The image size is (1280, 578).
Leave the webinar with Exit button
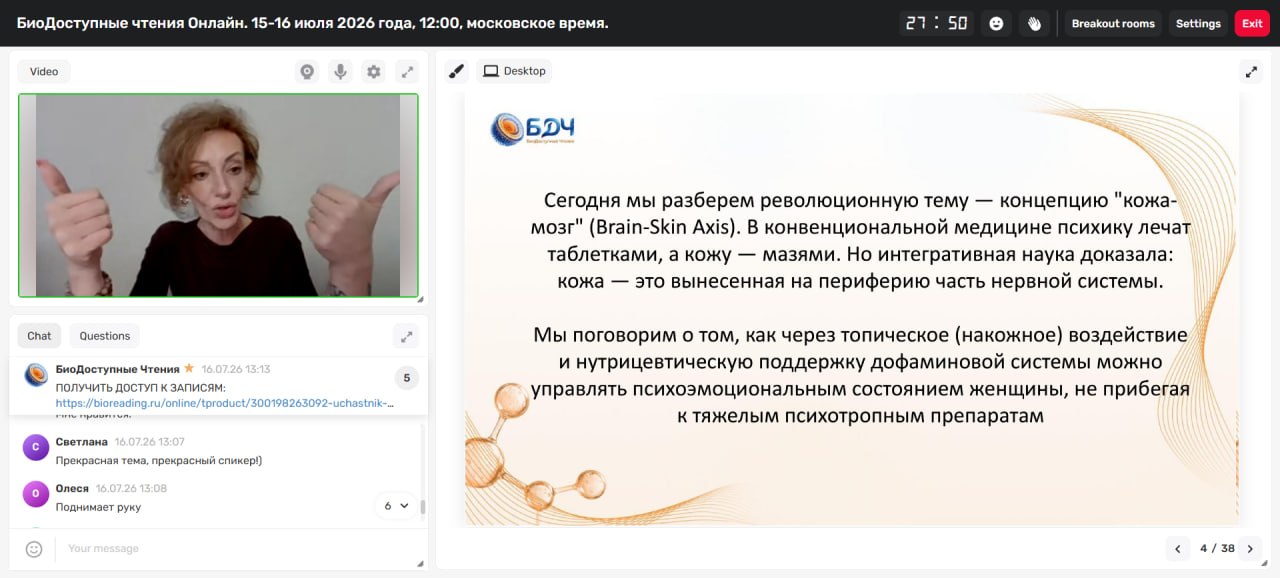(1252, 23)
